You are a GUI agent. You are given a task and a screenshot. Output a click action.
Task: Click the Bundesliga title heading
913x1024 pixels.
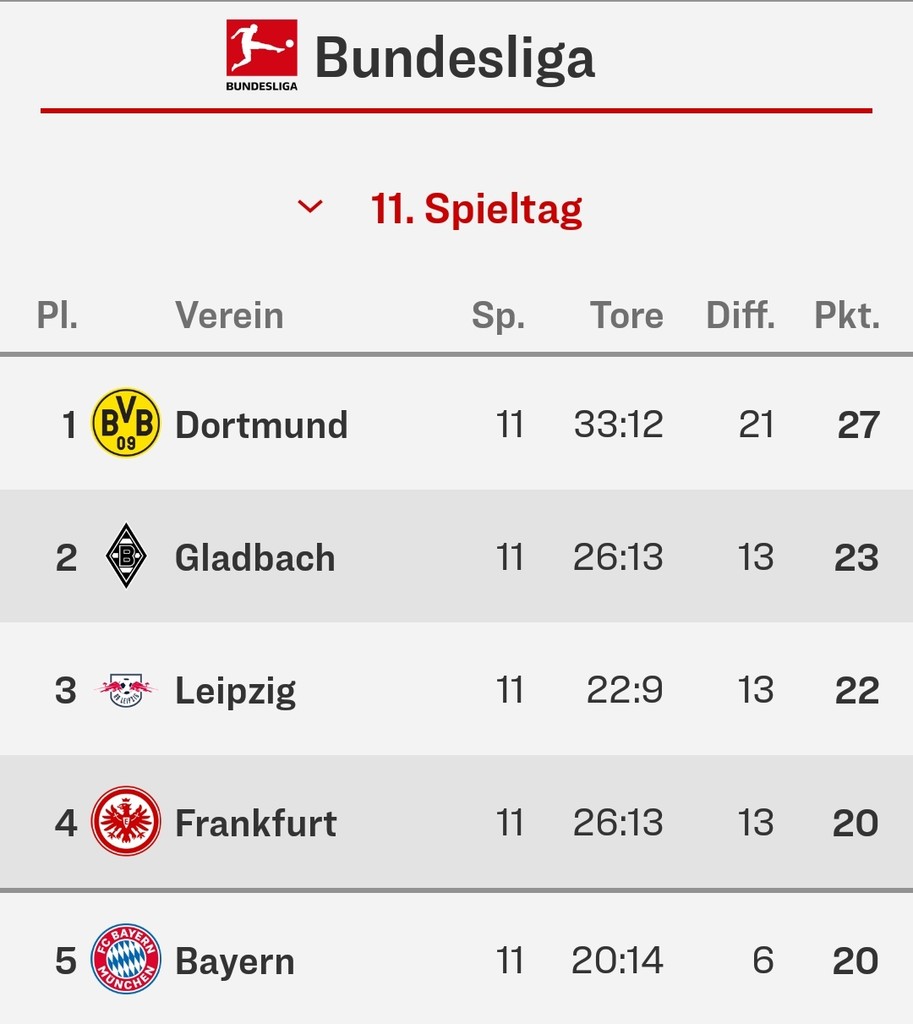[455, 57]
